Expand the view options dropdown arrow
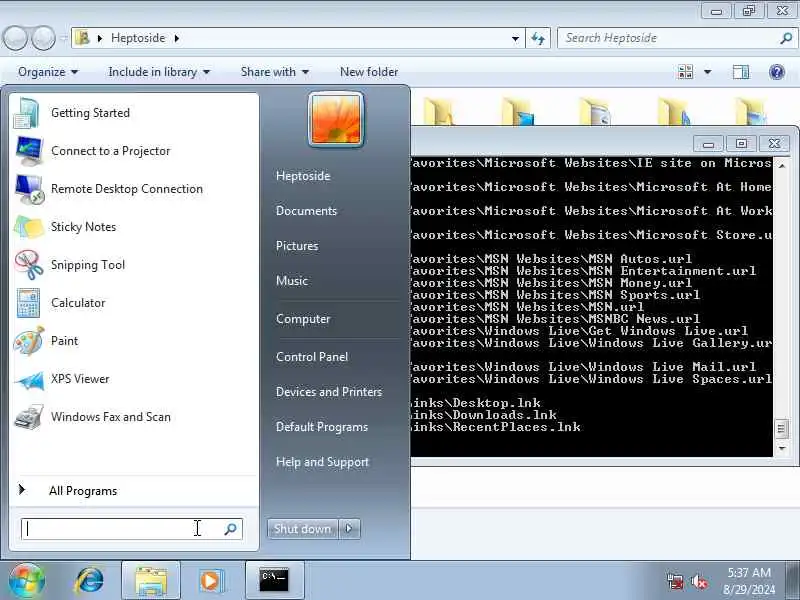This screenshot has height=600, width=800. [708, 72]
